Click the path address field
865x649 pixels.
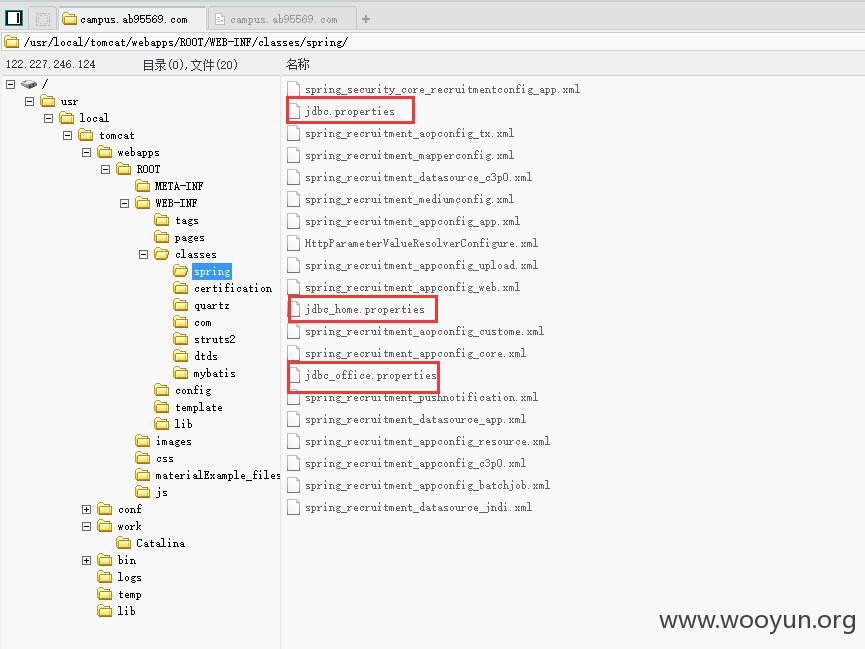point(432,42)
